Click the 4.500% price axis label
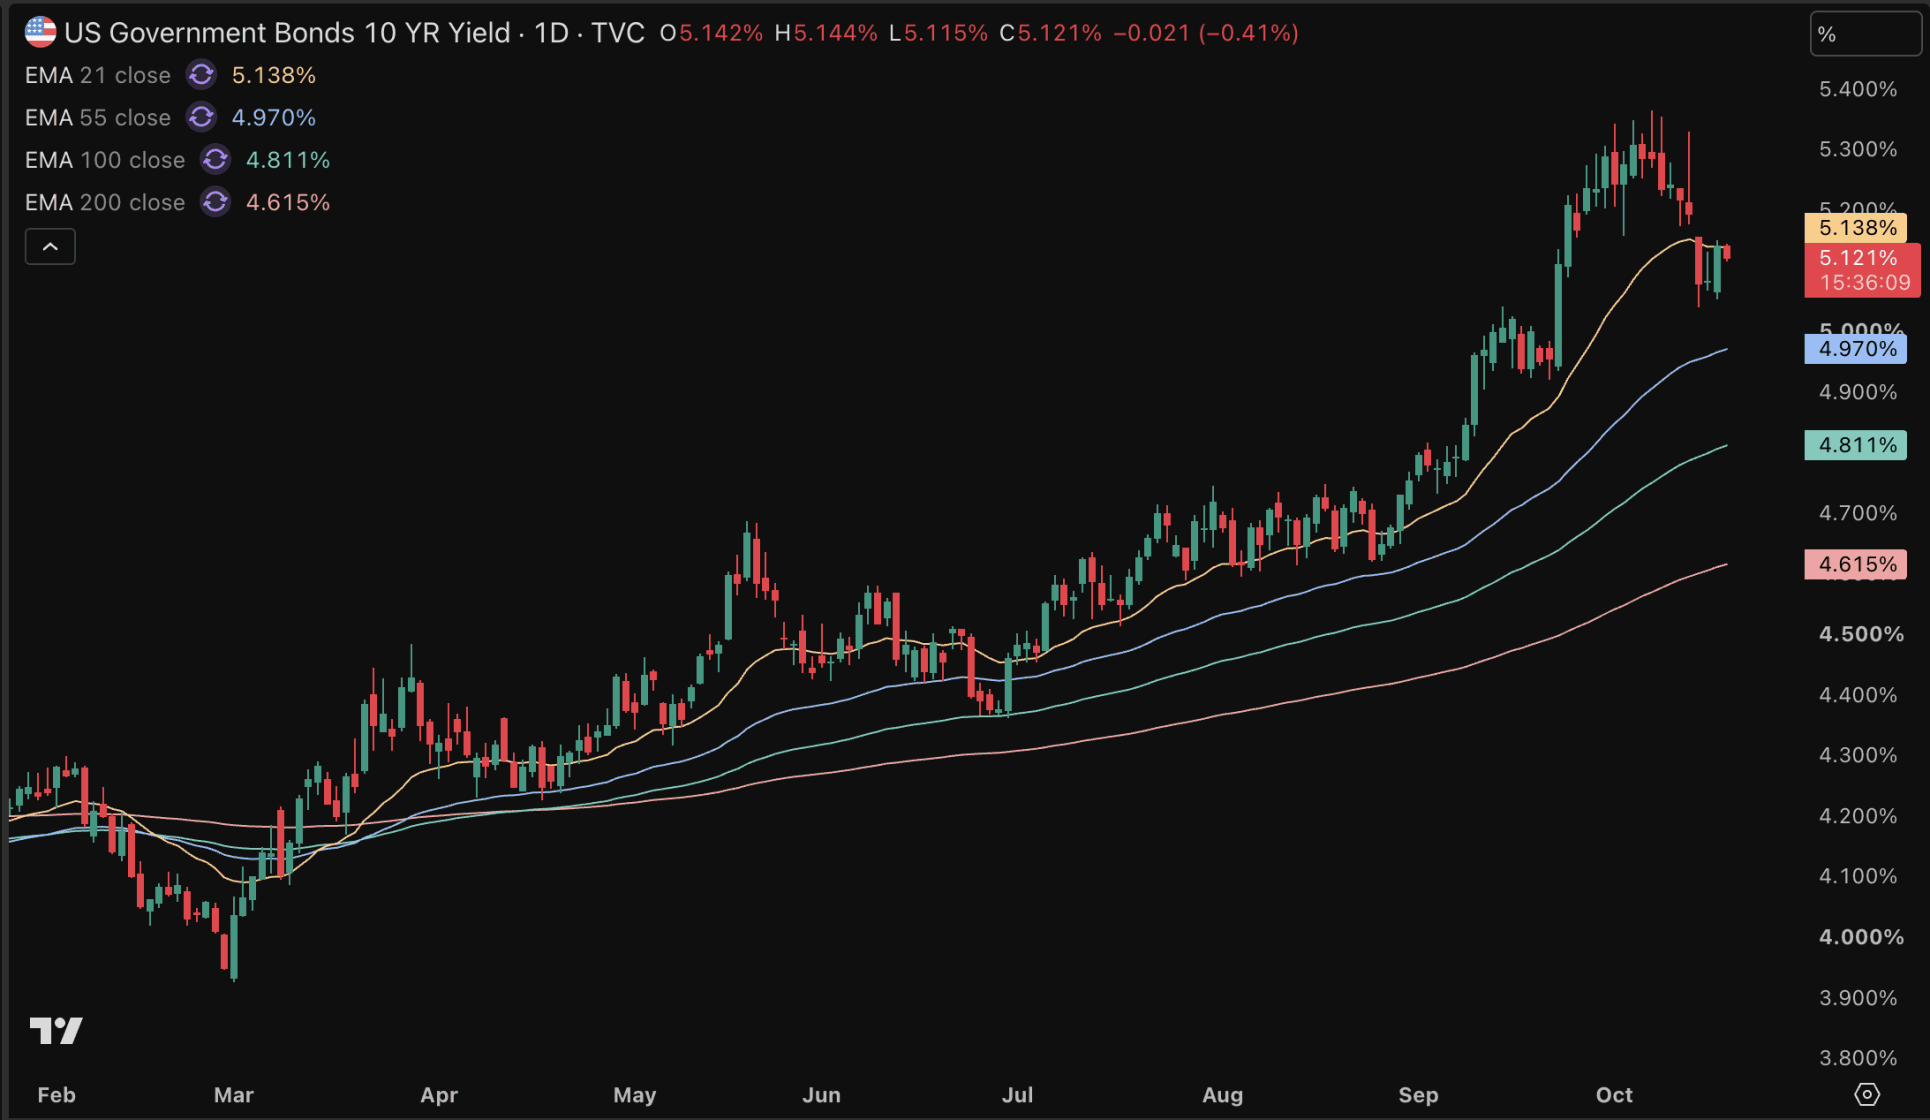Image resolution: width=1930 pixels, height=1120 pixels. coord(1861,634)
